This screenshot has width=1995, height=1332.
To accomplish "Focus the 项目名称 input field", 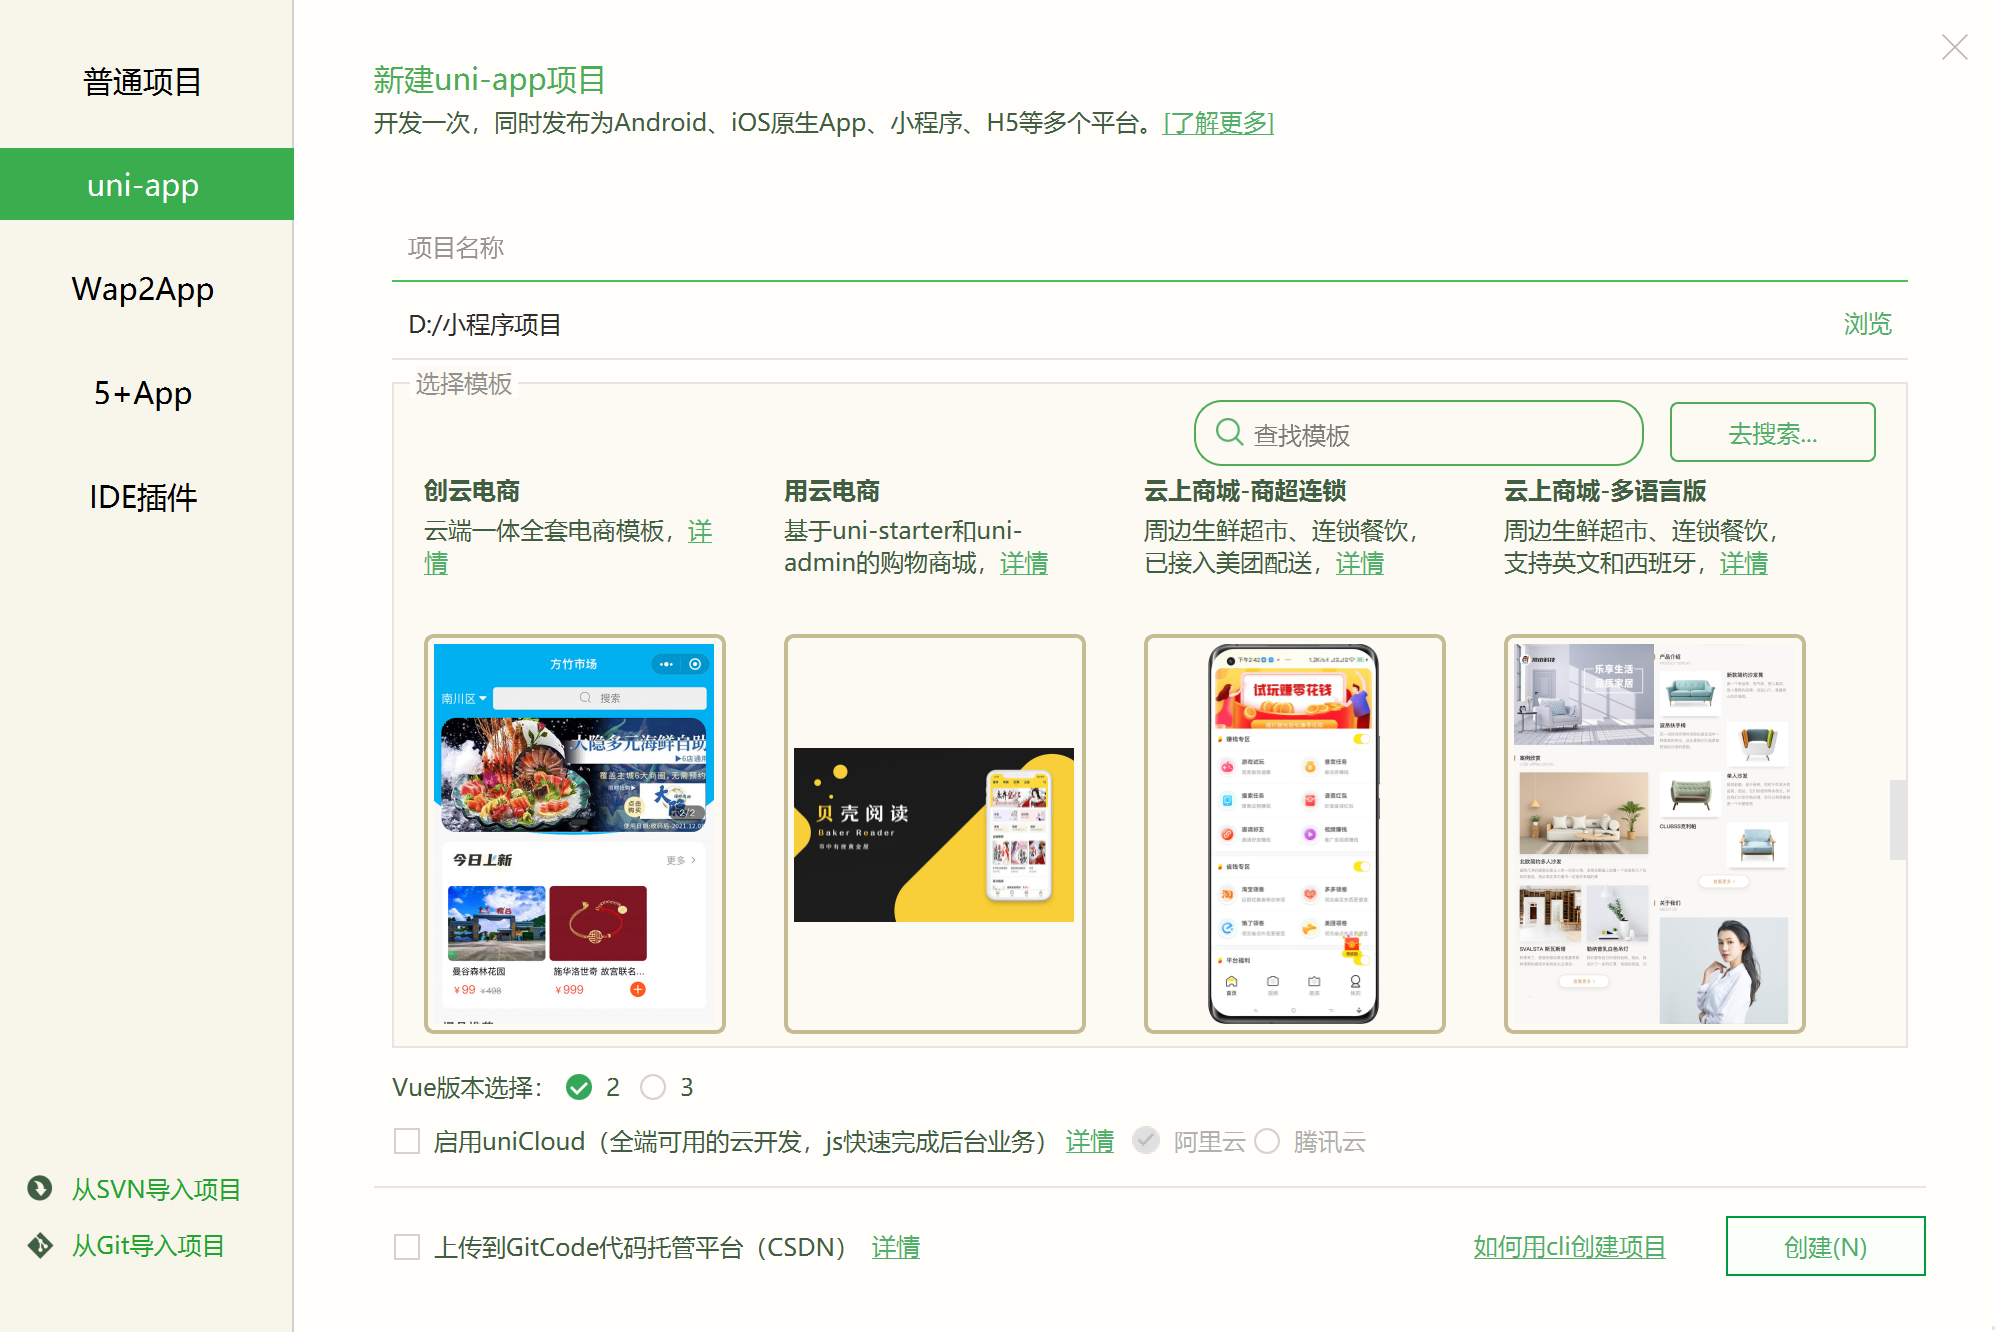I will click(1149, 248).
